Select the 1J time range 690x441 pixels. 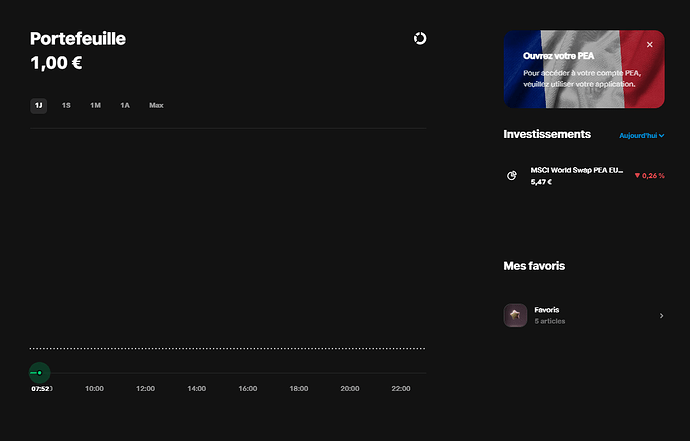pos(38,105)
